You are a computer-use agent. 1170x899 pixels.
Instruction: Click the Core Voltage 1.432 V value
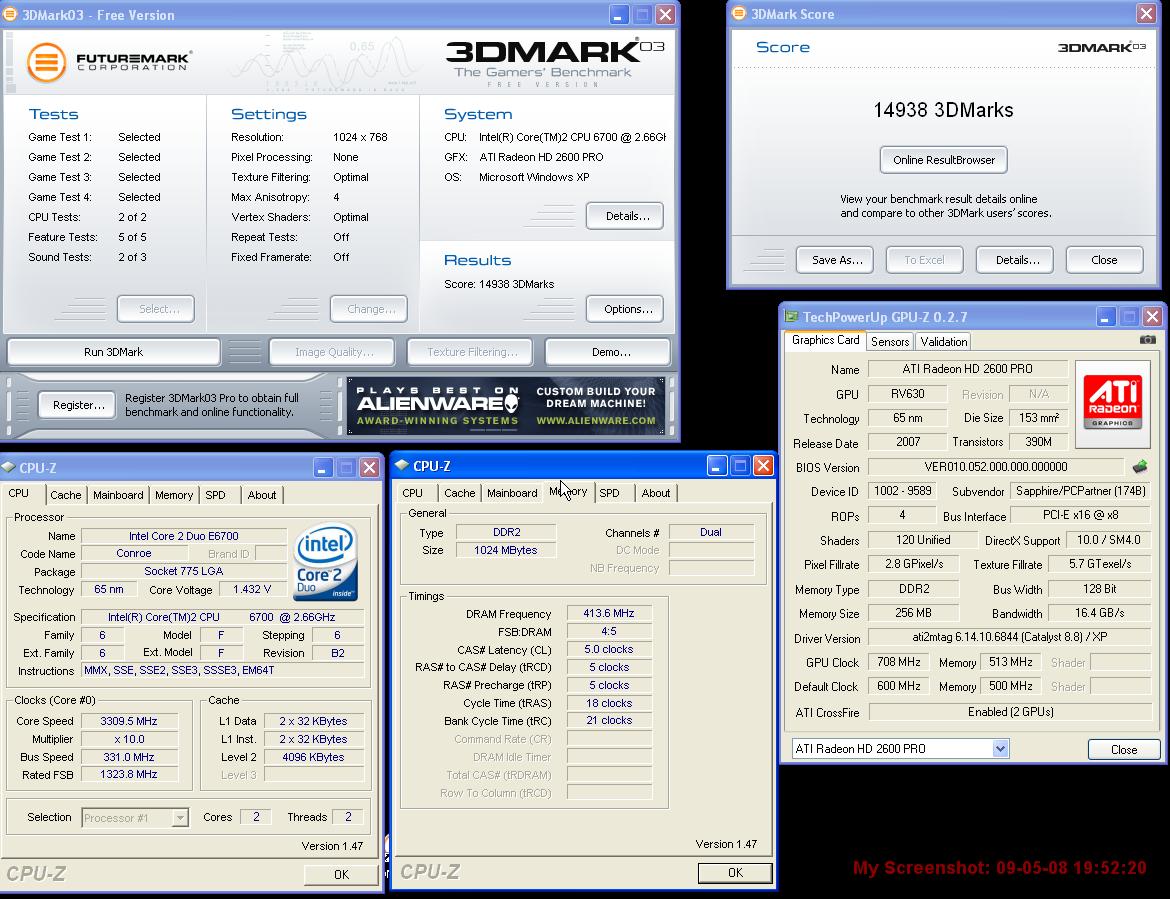pos(252,589)
